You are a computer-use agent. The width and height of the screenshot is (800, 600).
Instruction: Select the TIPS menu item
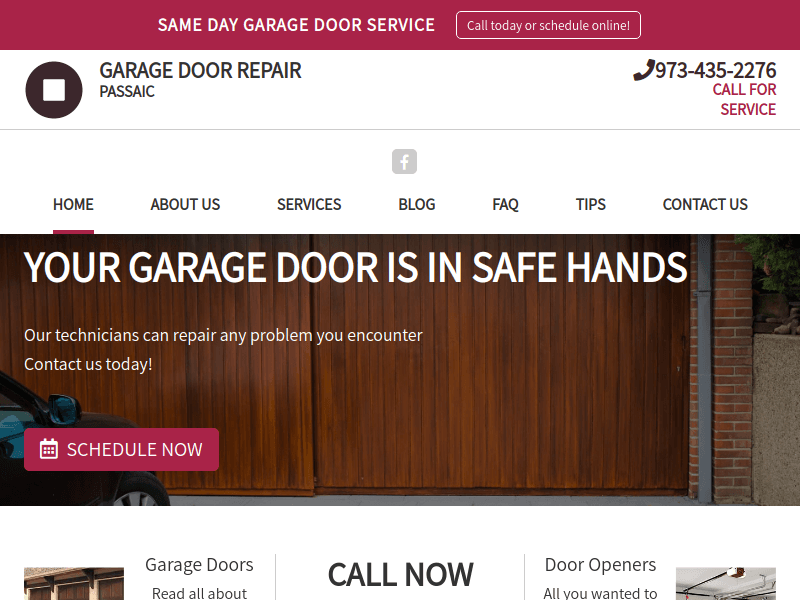pyautogui.click(x=590, y=204)
